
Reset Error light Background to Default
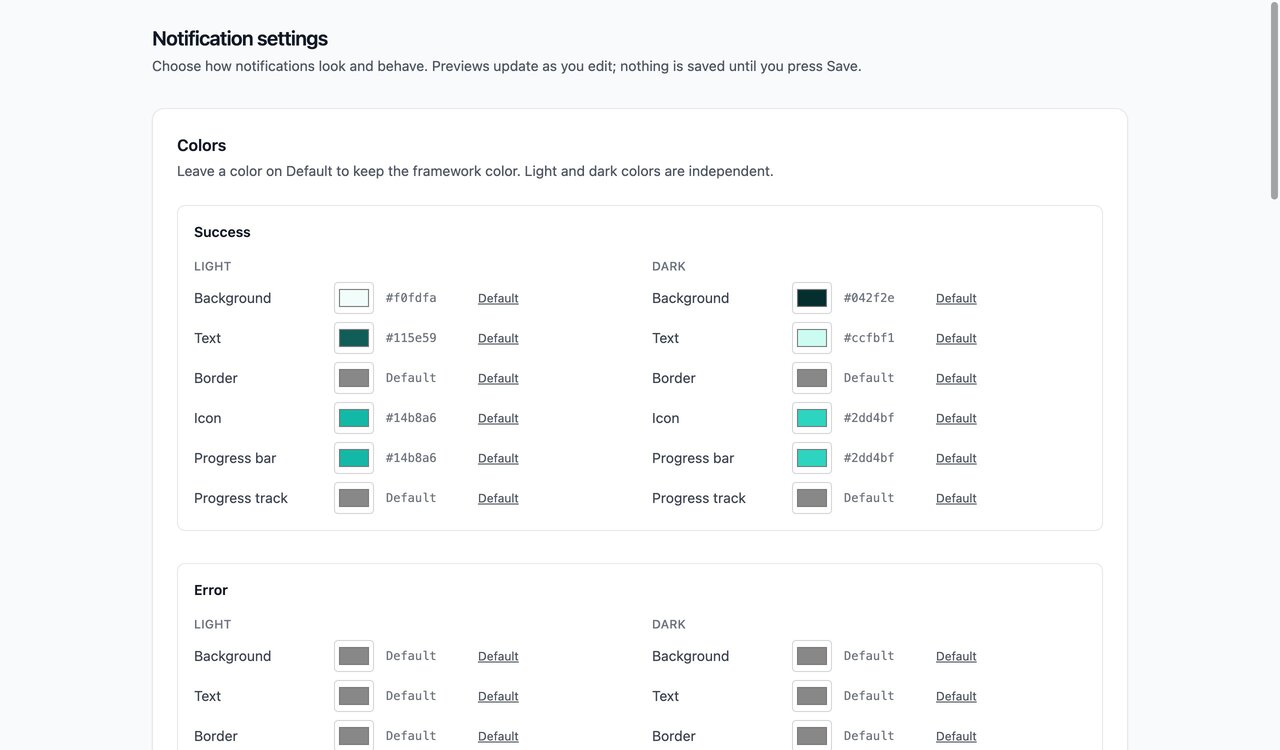(498, 656)
